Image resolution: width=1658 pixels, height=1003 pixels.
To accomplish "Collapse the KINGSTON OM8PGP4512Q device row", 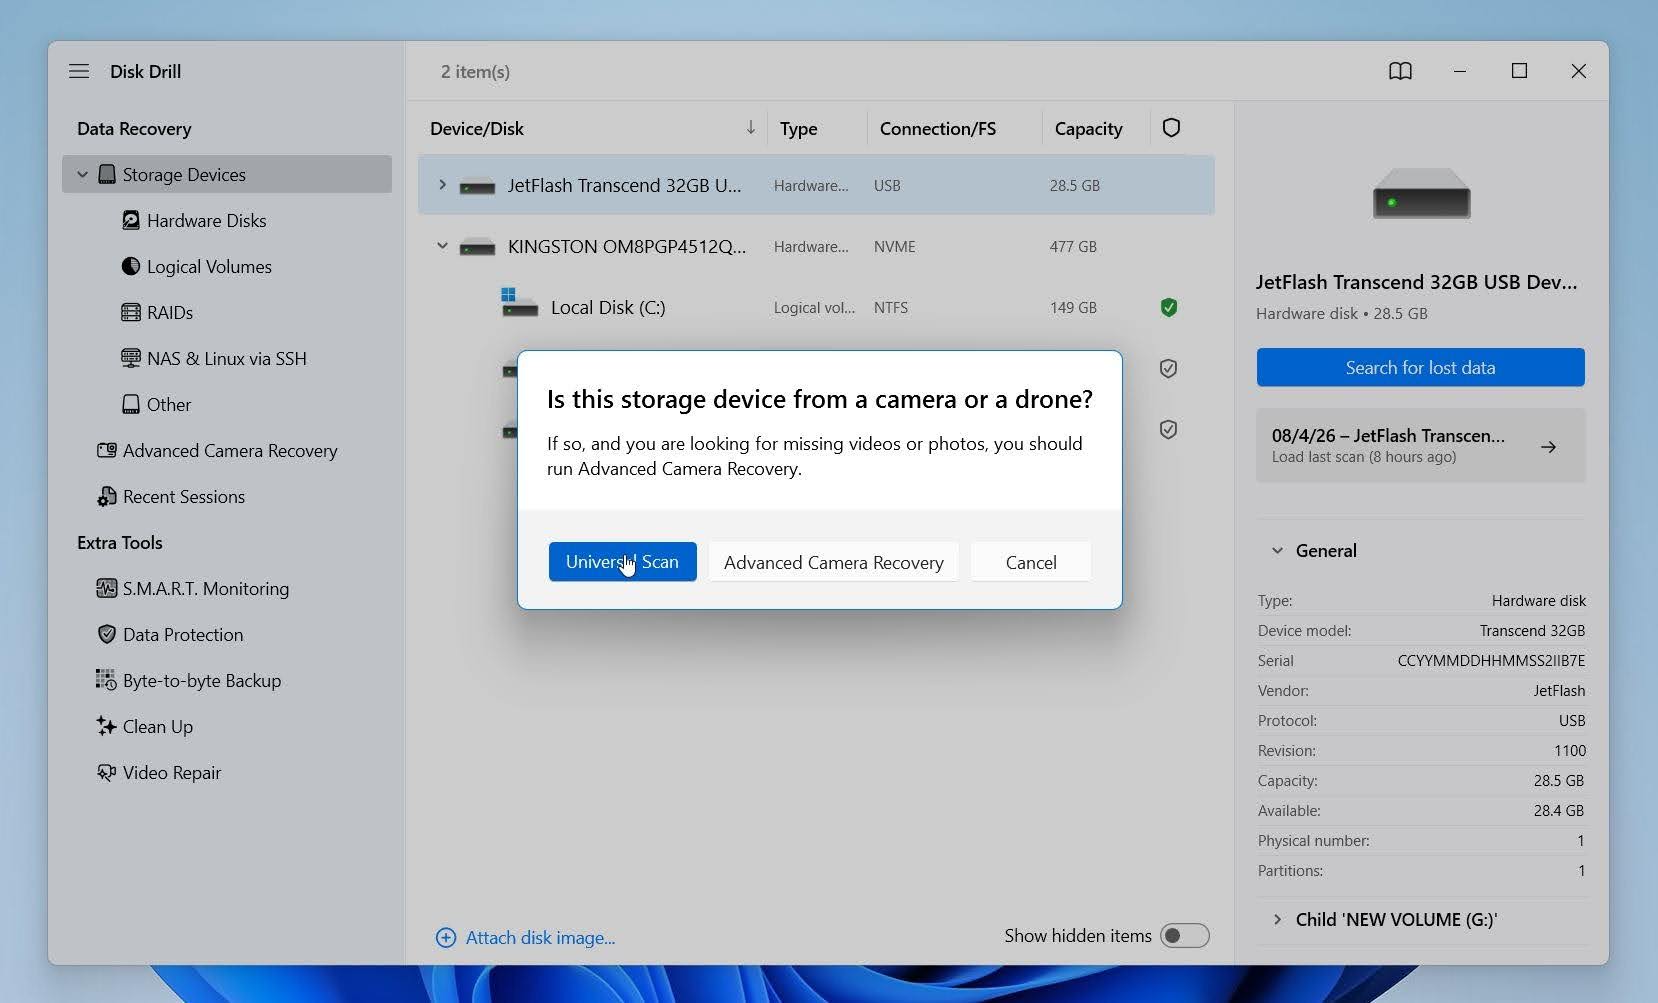I will coord(442,246).
